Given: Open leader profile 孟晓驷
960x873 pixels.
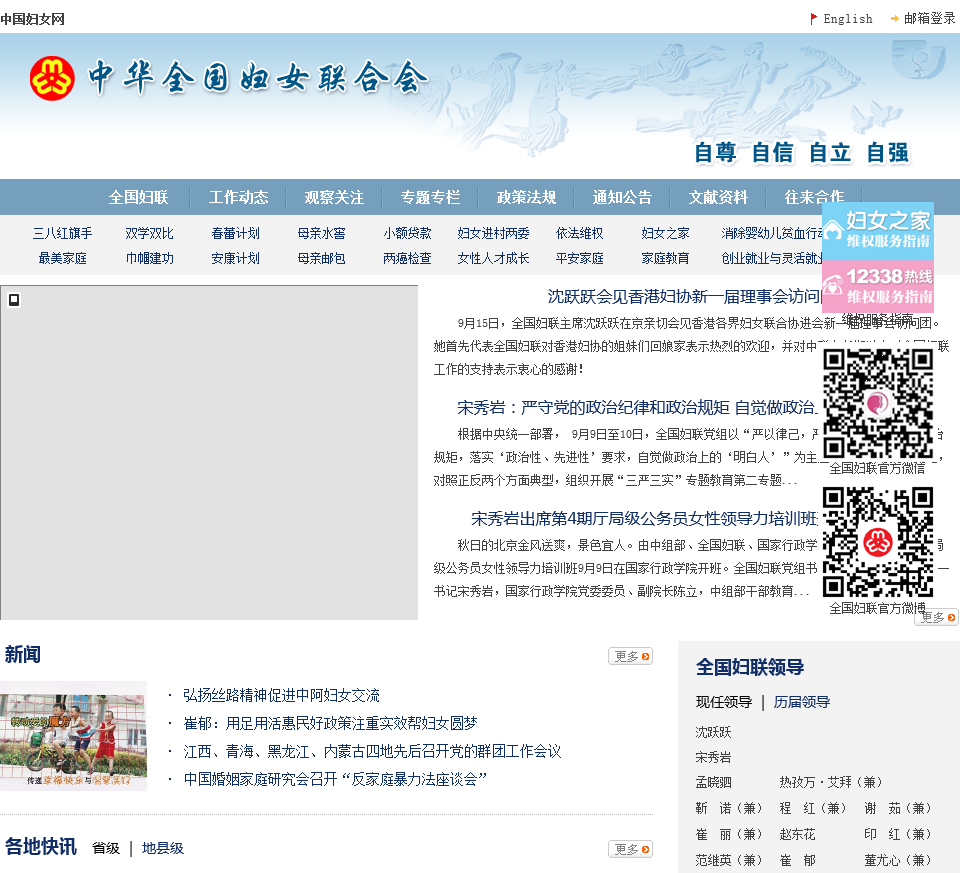Looking at the screenshot, I should point(713,782).
